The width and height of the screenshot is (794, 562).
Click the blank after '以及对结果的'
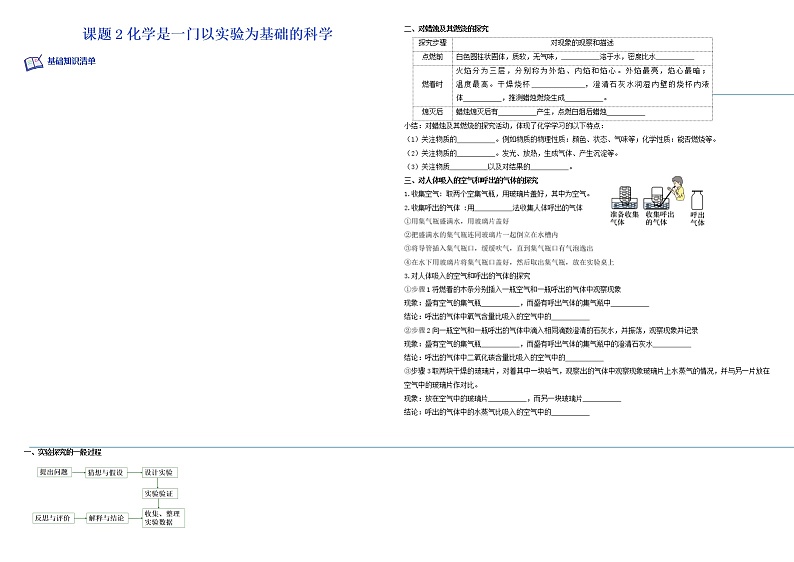pyautogui.click(x=549, y=168)
